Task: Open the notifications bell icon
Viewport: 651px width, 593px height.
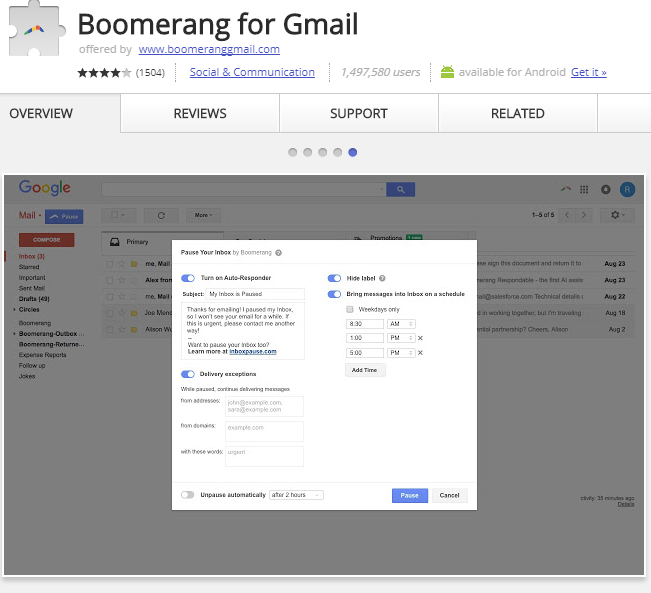Action: pyautogui.click(x=606, y=189)
